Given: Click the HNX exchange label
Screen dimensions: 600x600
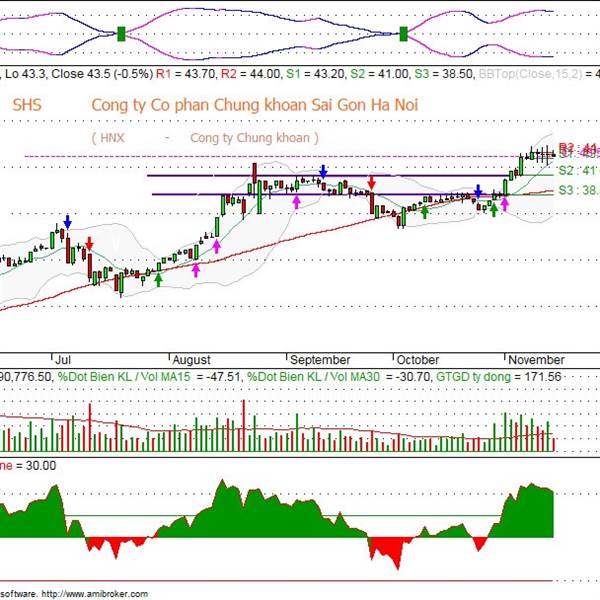Looking at the screenshot, I should coord(112,137).
